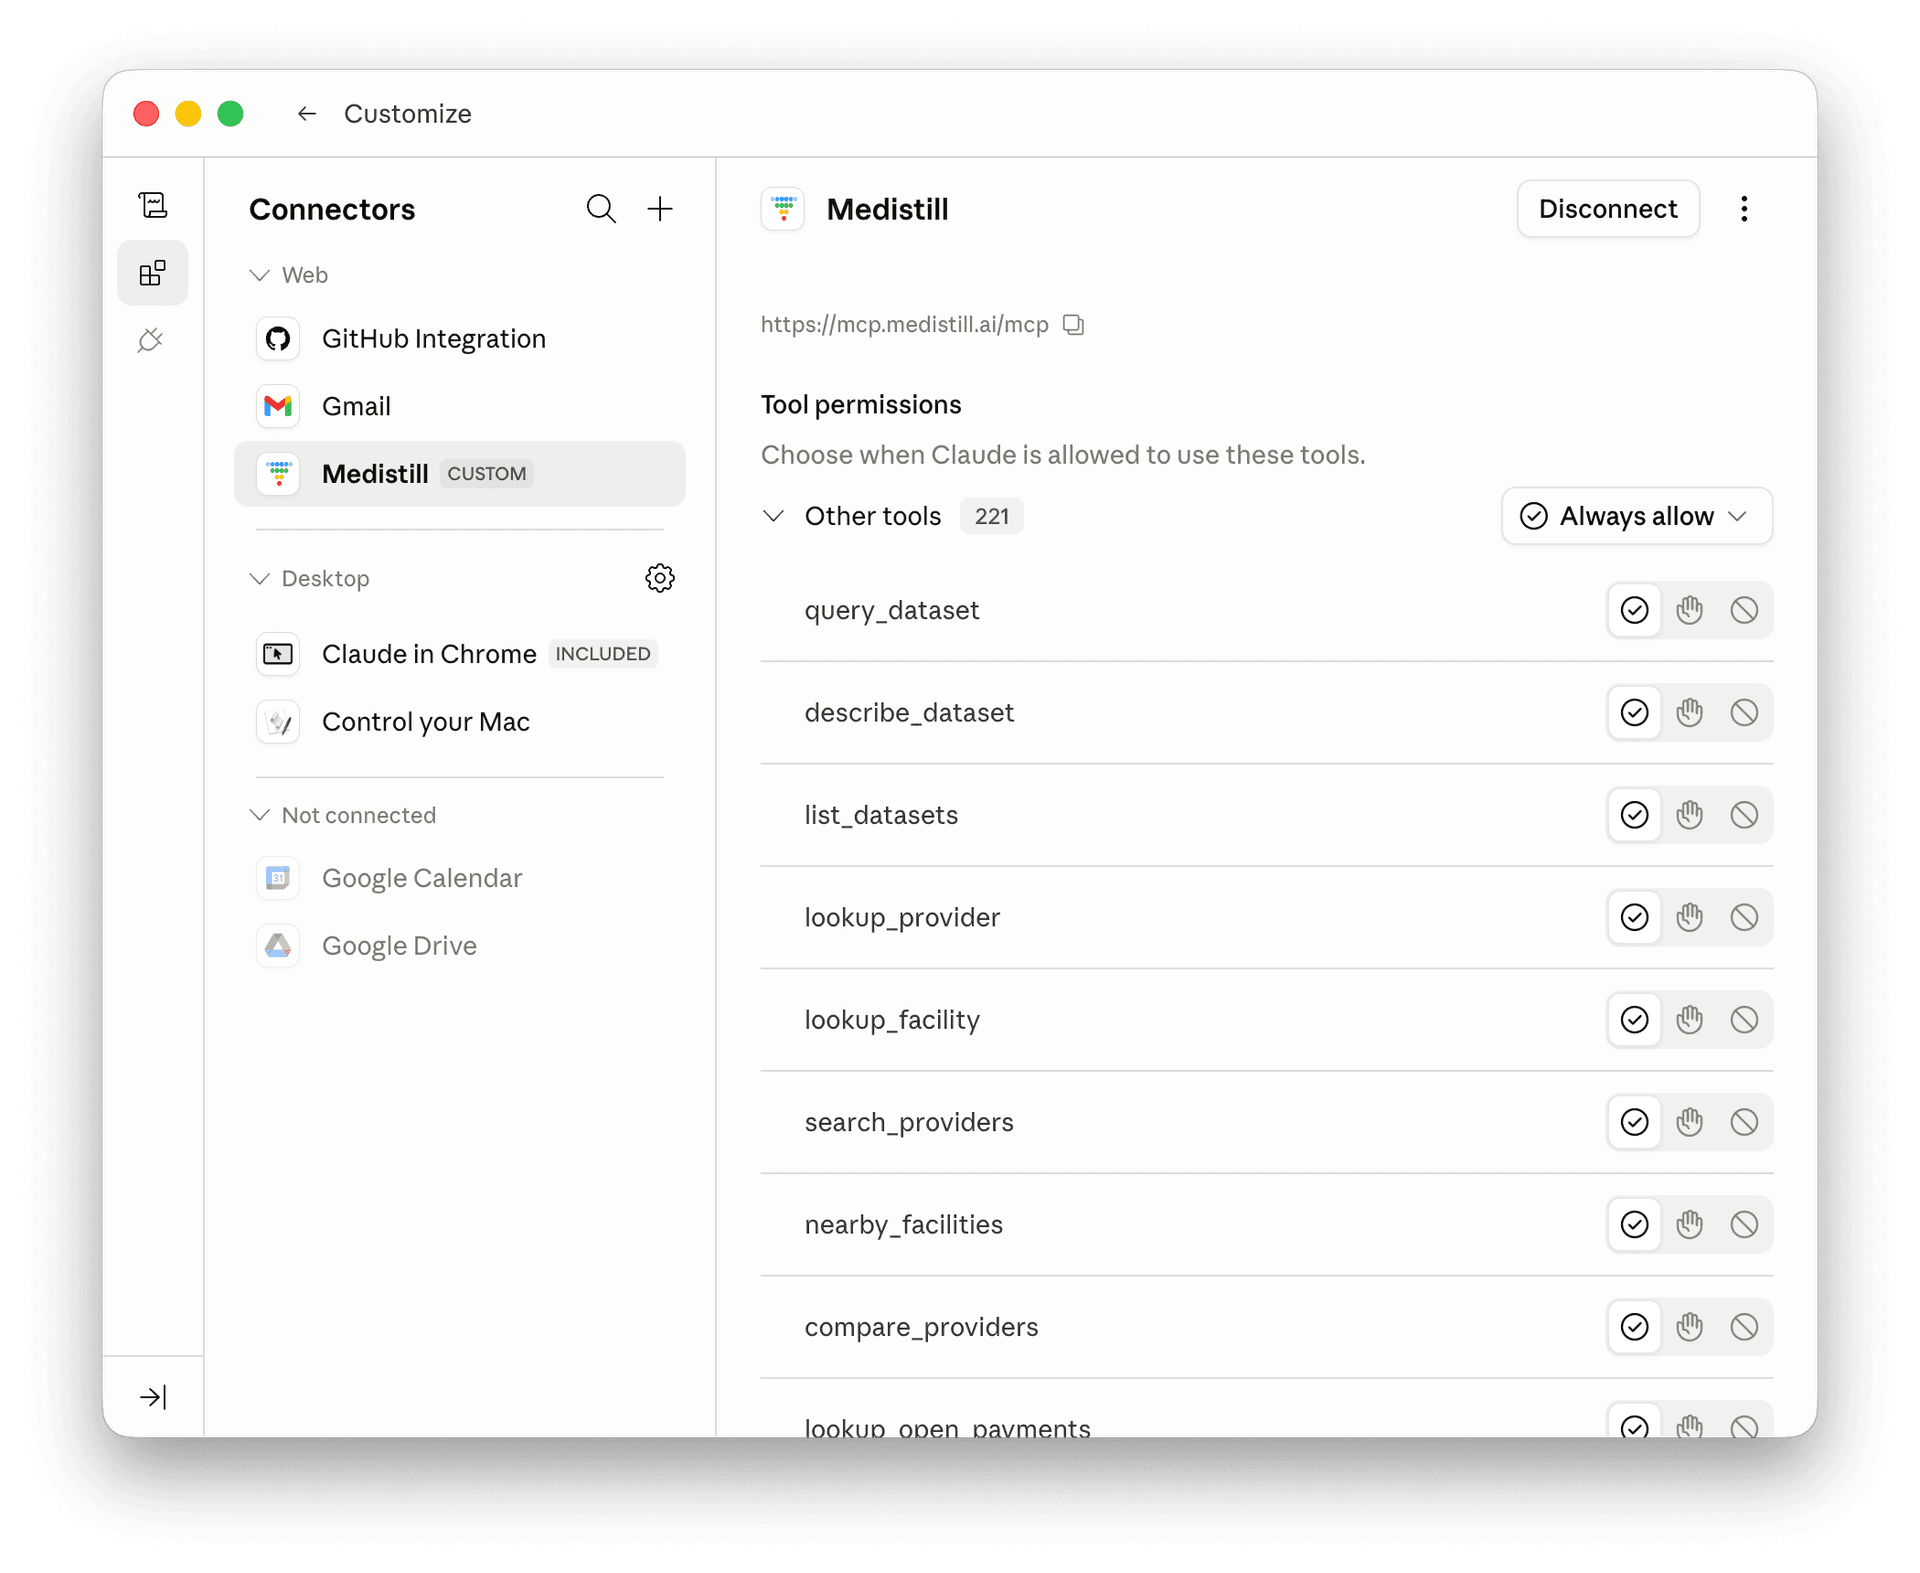The width and height of the screenshot is (1920, 1573).
Task: Click the back arrow next to Customize
Action: tap(307, 114)
